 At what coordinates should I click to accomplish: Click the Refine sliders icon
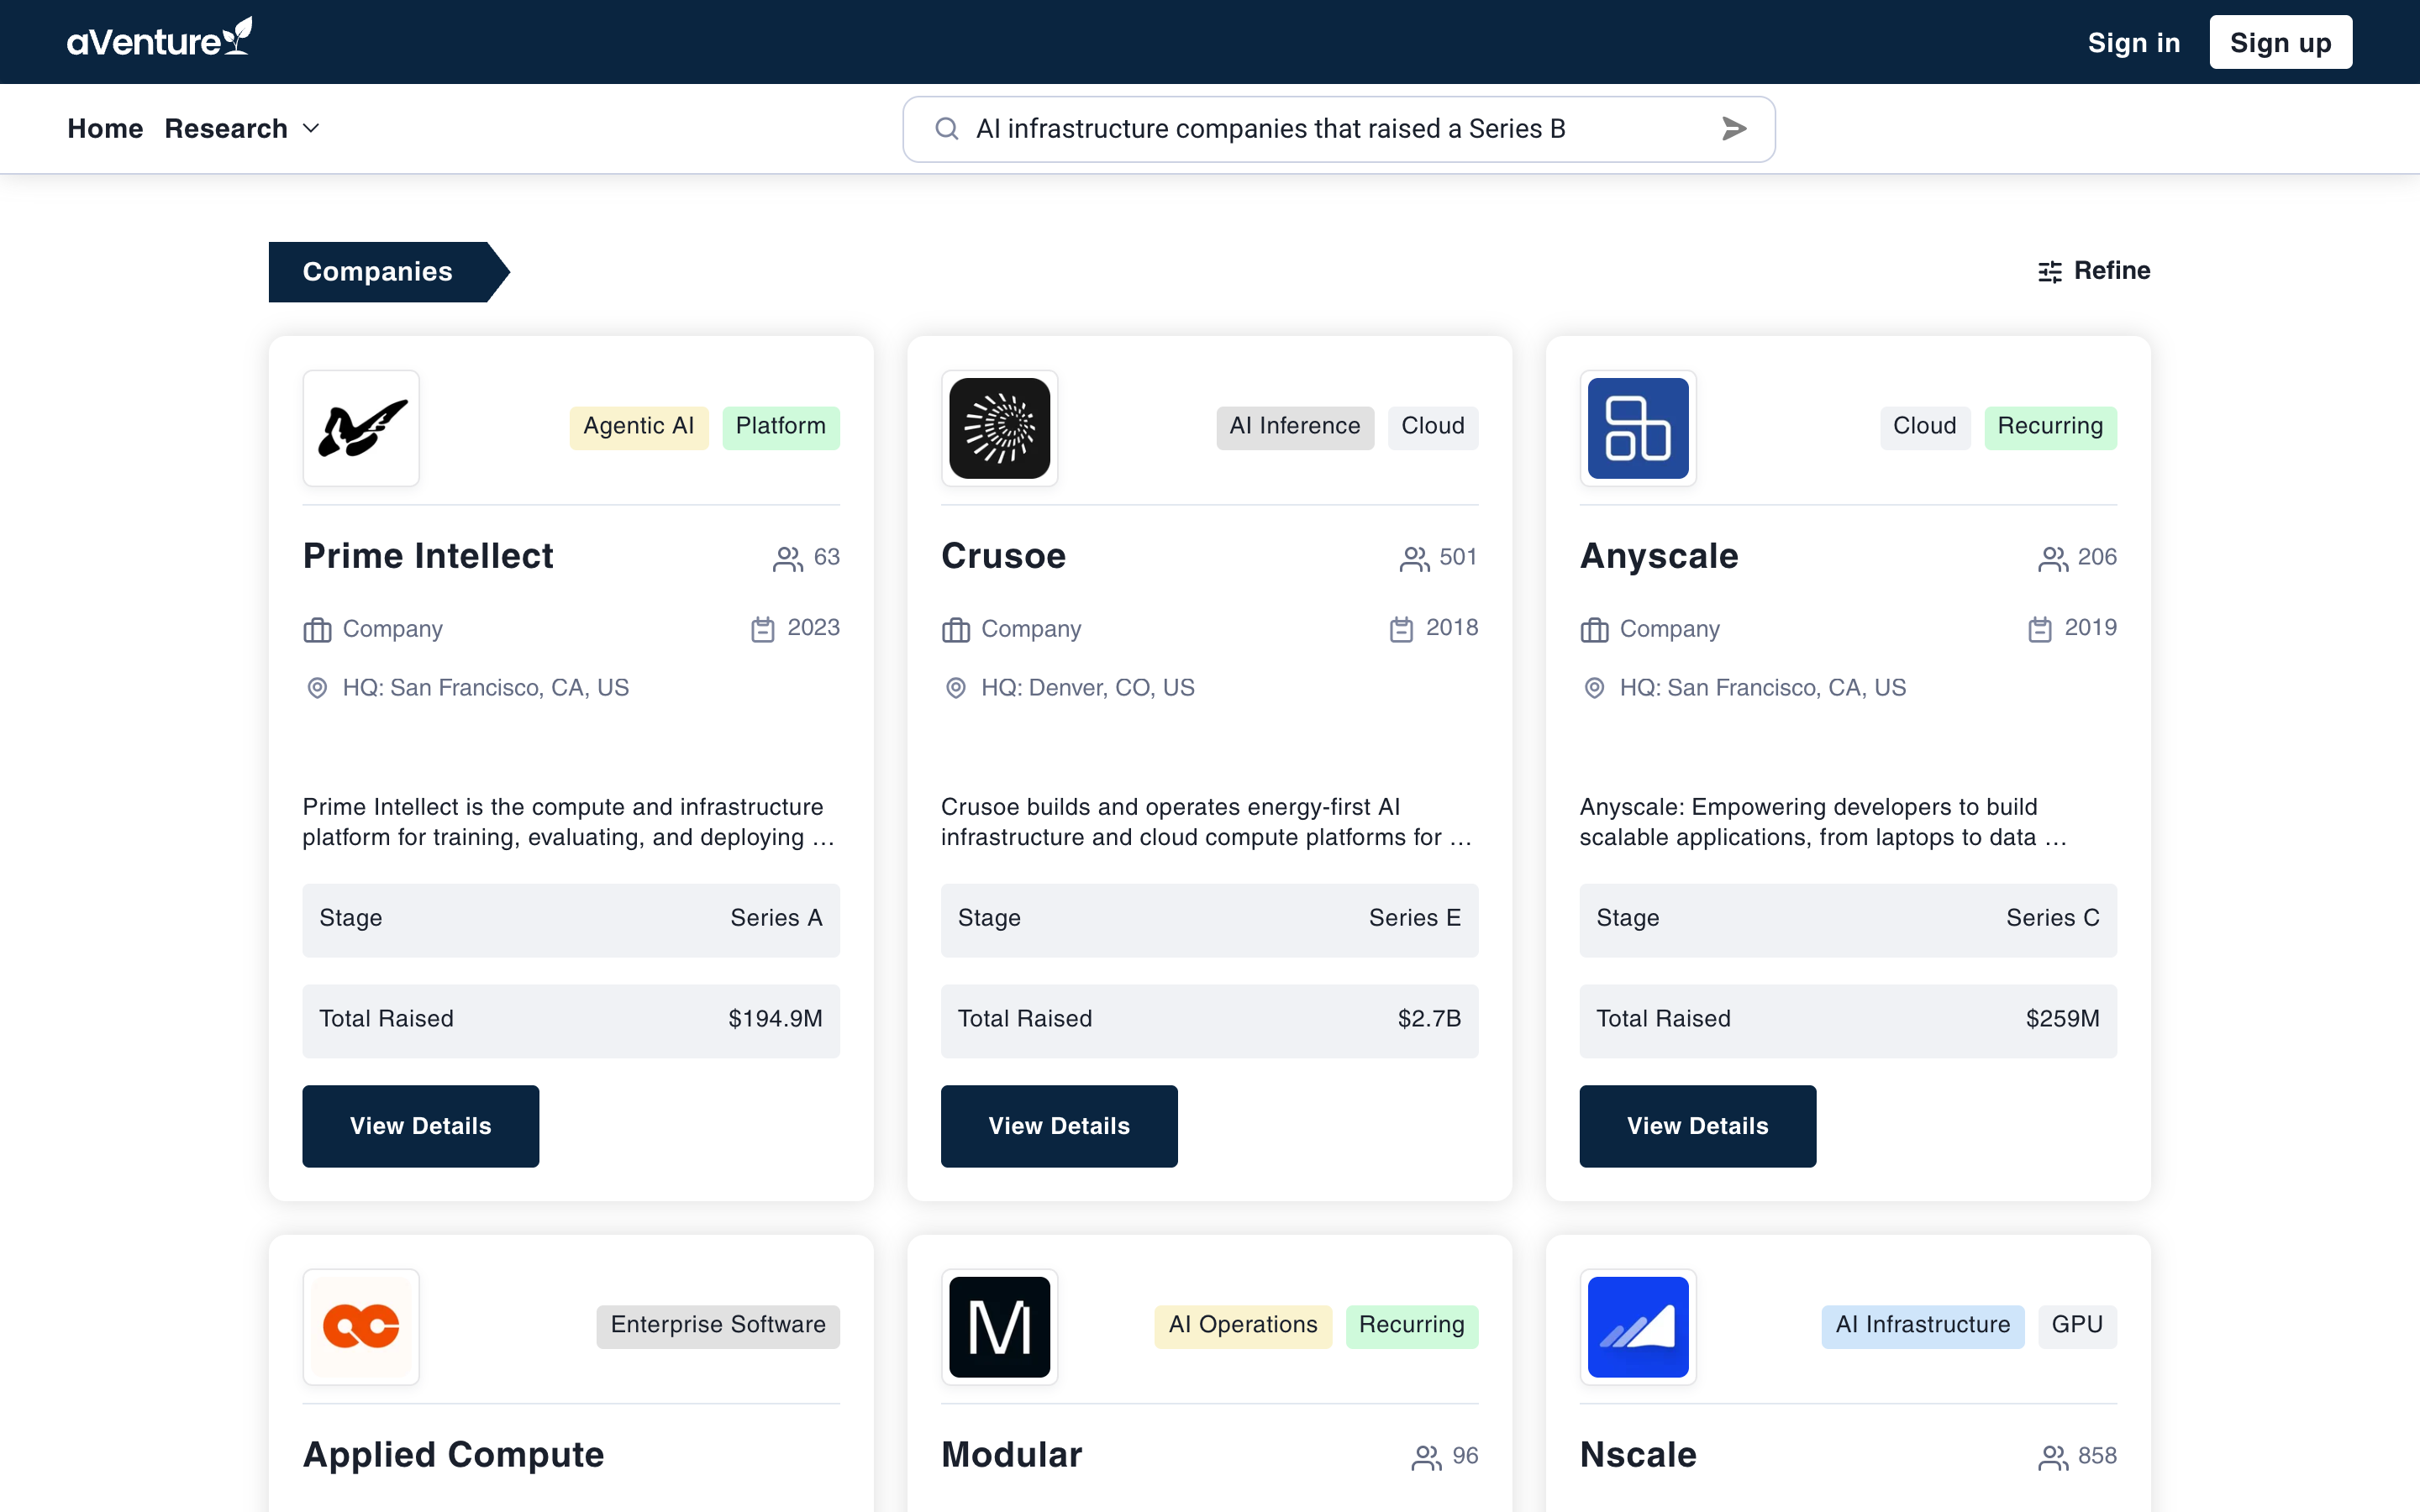[2050, 272]
